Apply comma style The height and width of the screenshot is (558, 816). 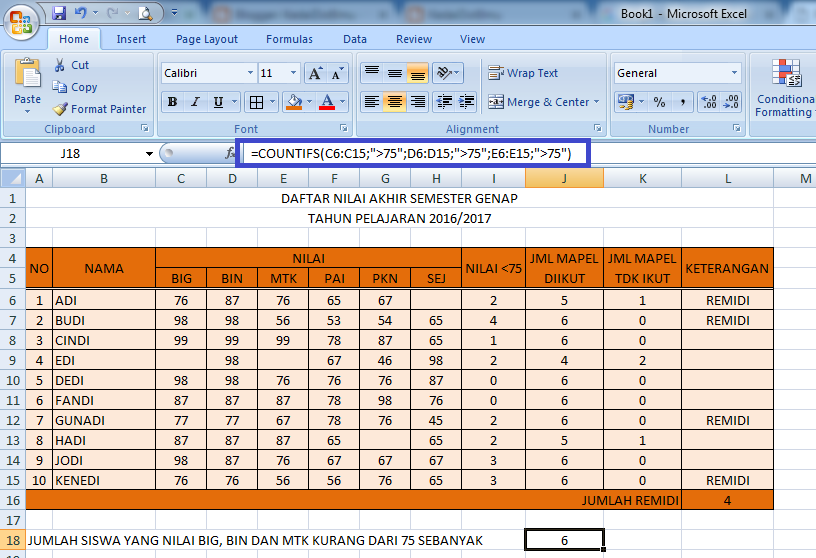pos(682,102)
